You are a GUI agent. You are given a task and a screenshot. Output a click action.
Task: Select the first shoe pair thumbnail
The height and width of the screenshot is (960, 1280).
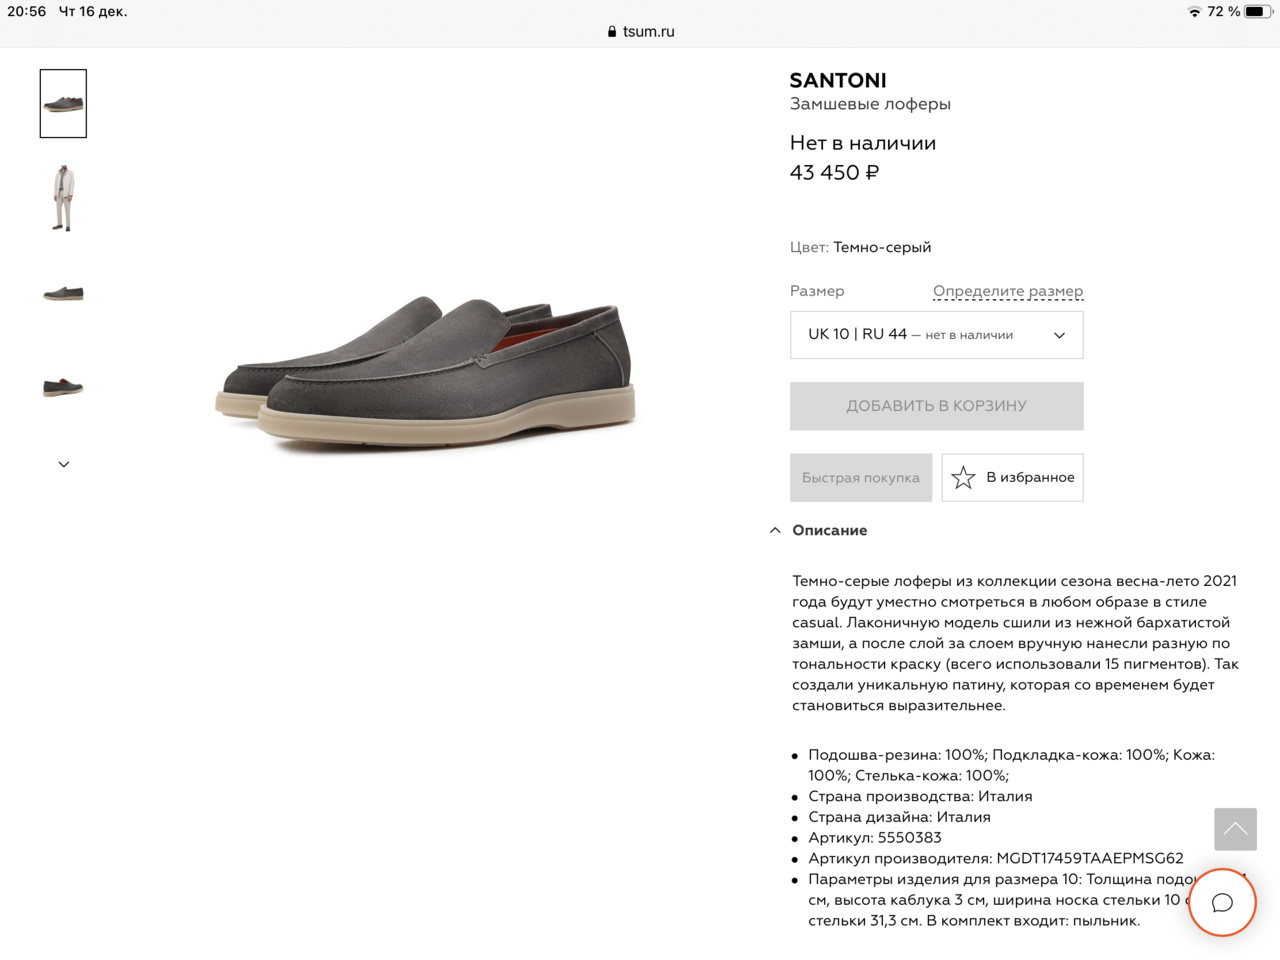[x=63, y=103]
